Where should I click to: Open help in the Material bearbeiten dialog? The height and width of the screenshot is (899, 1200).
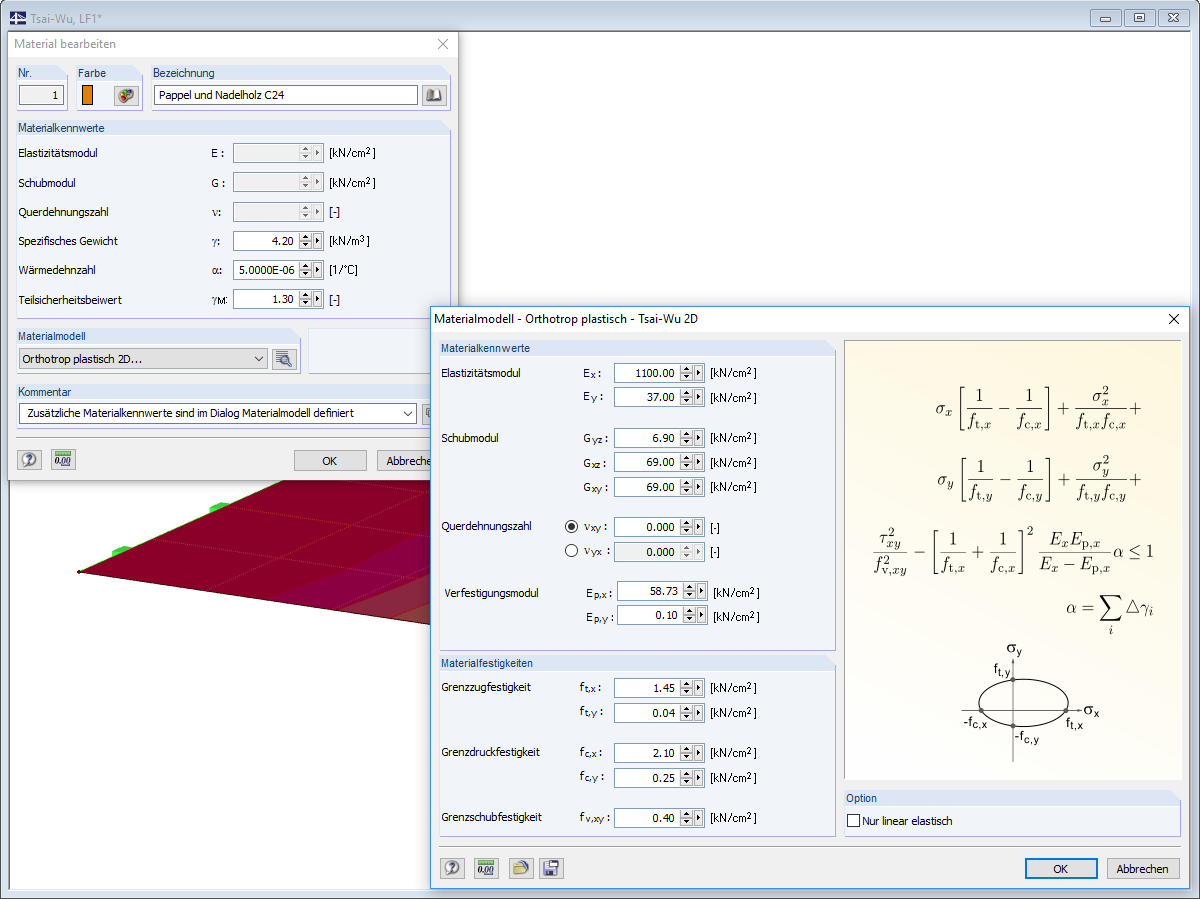pos(30,460)
